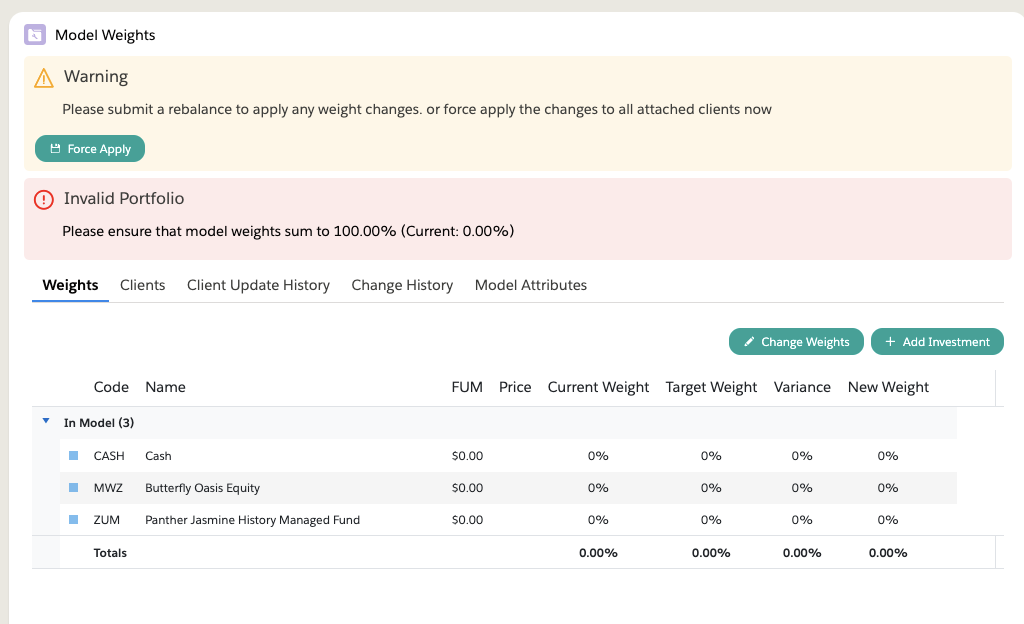Viewport: 1024px width, 624px height.
Task: Open the Change History tab
Action: coord(402,285)
